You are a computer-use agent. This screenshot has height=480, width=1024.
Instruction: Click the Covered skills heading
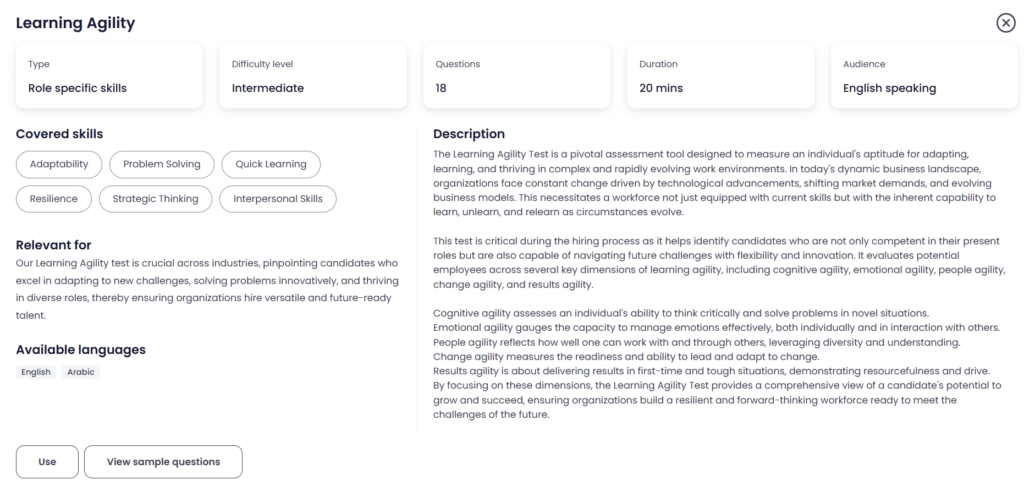click(x=59, y=134)
